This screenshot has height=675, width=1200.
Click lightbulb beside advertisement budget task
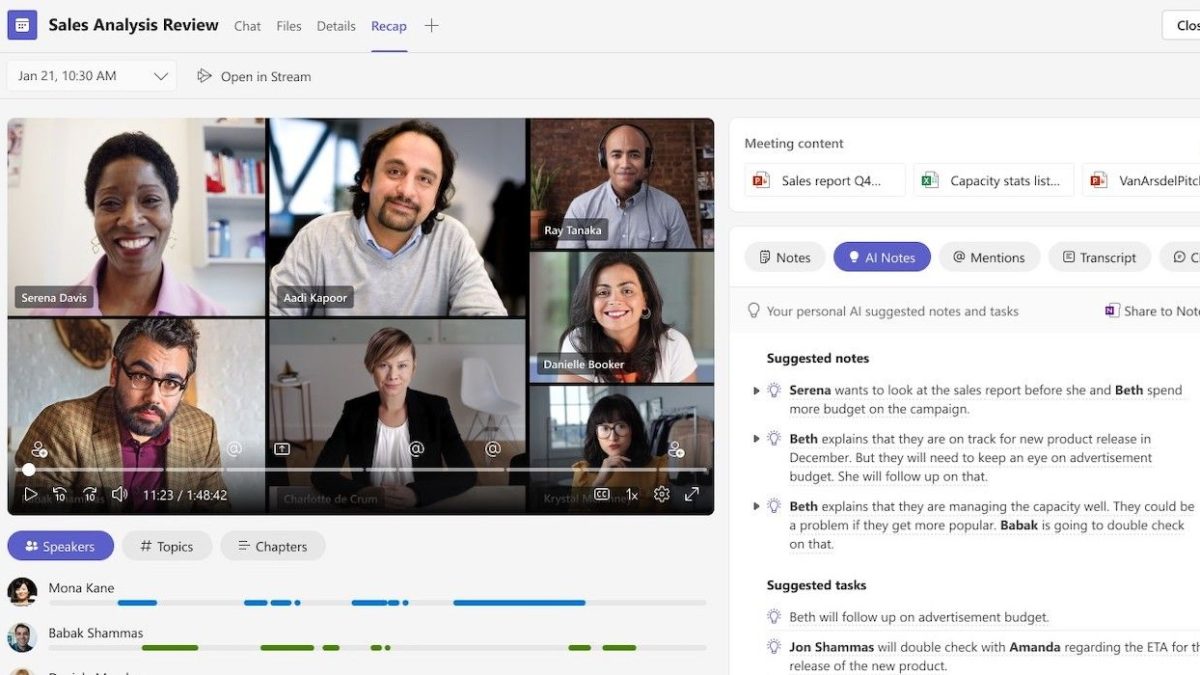click(x=774, y=617)
